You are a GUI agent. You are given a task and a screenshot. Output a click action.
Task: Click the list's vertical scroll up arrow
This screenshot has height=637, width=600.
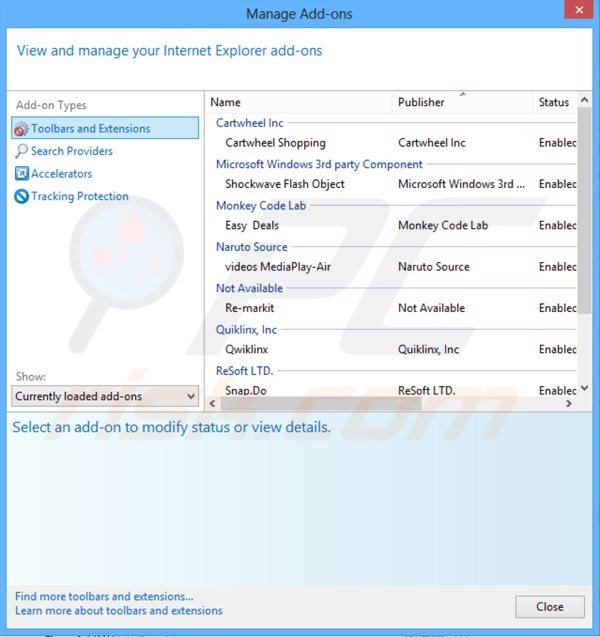tap(585, 100)
